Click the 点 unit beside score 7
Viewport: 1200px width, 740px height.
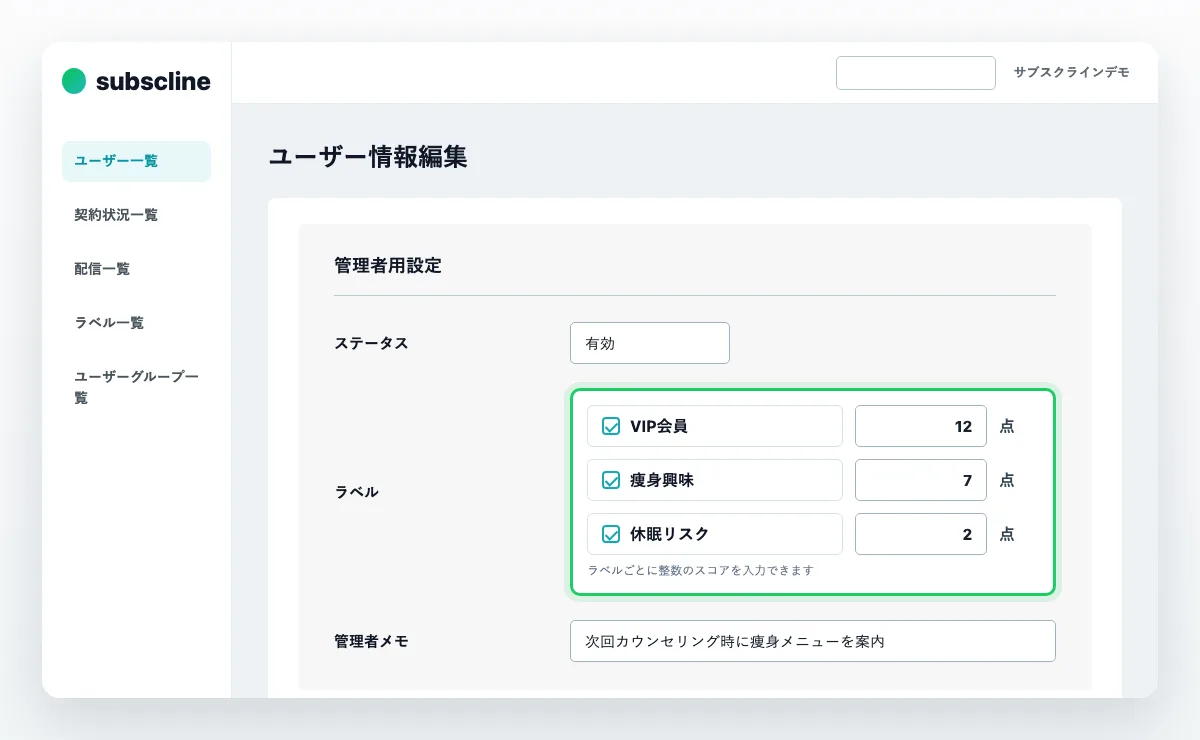coord(1007,480)
